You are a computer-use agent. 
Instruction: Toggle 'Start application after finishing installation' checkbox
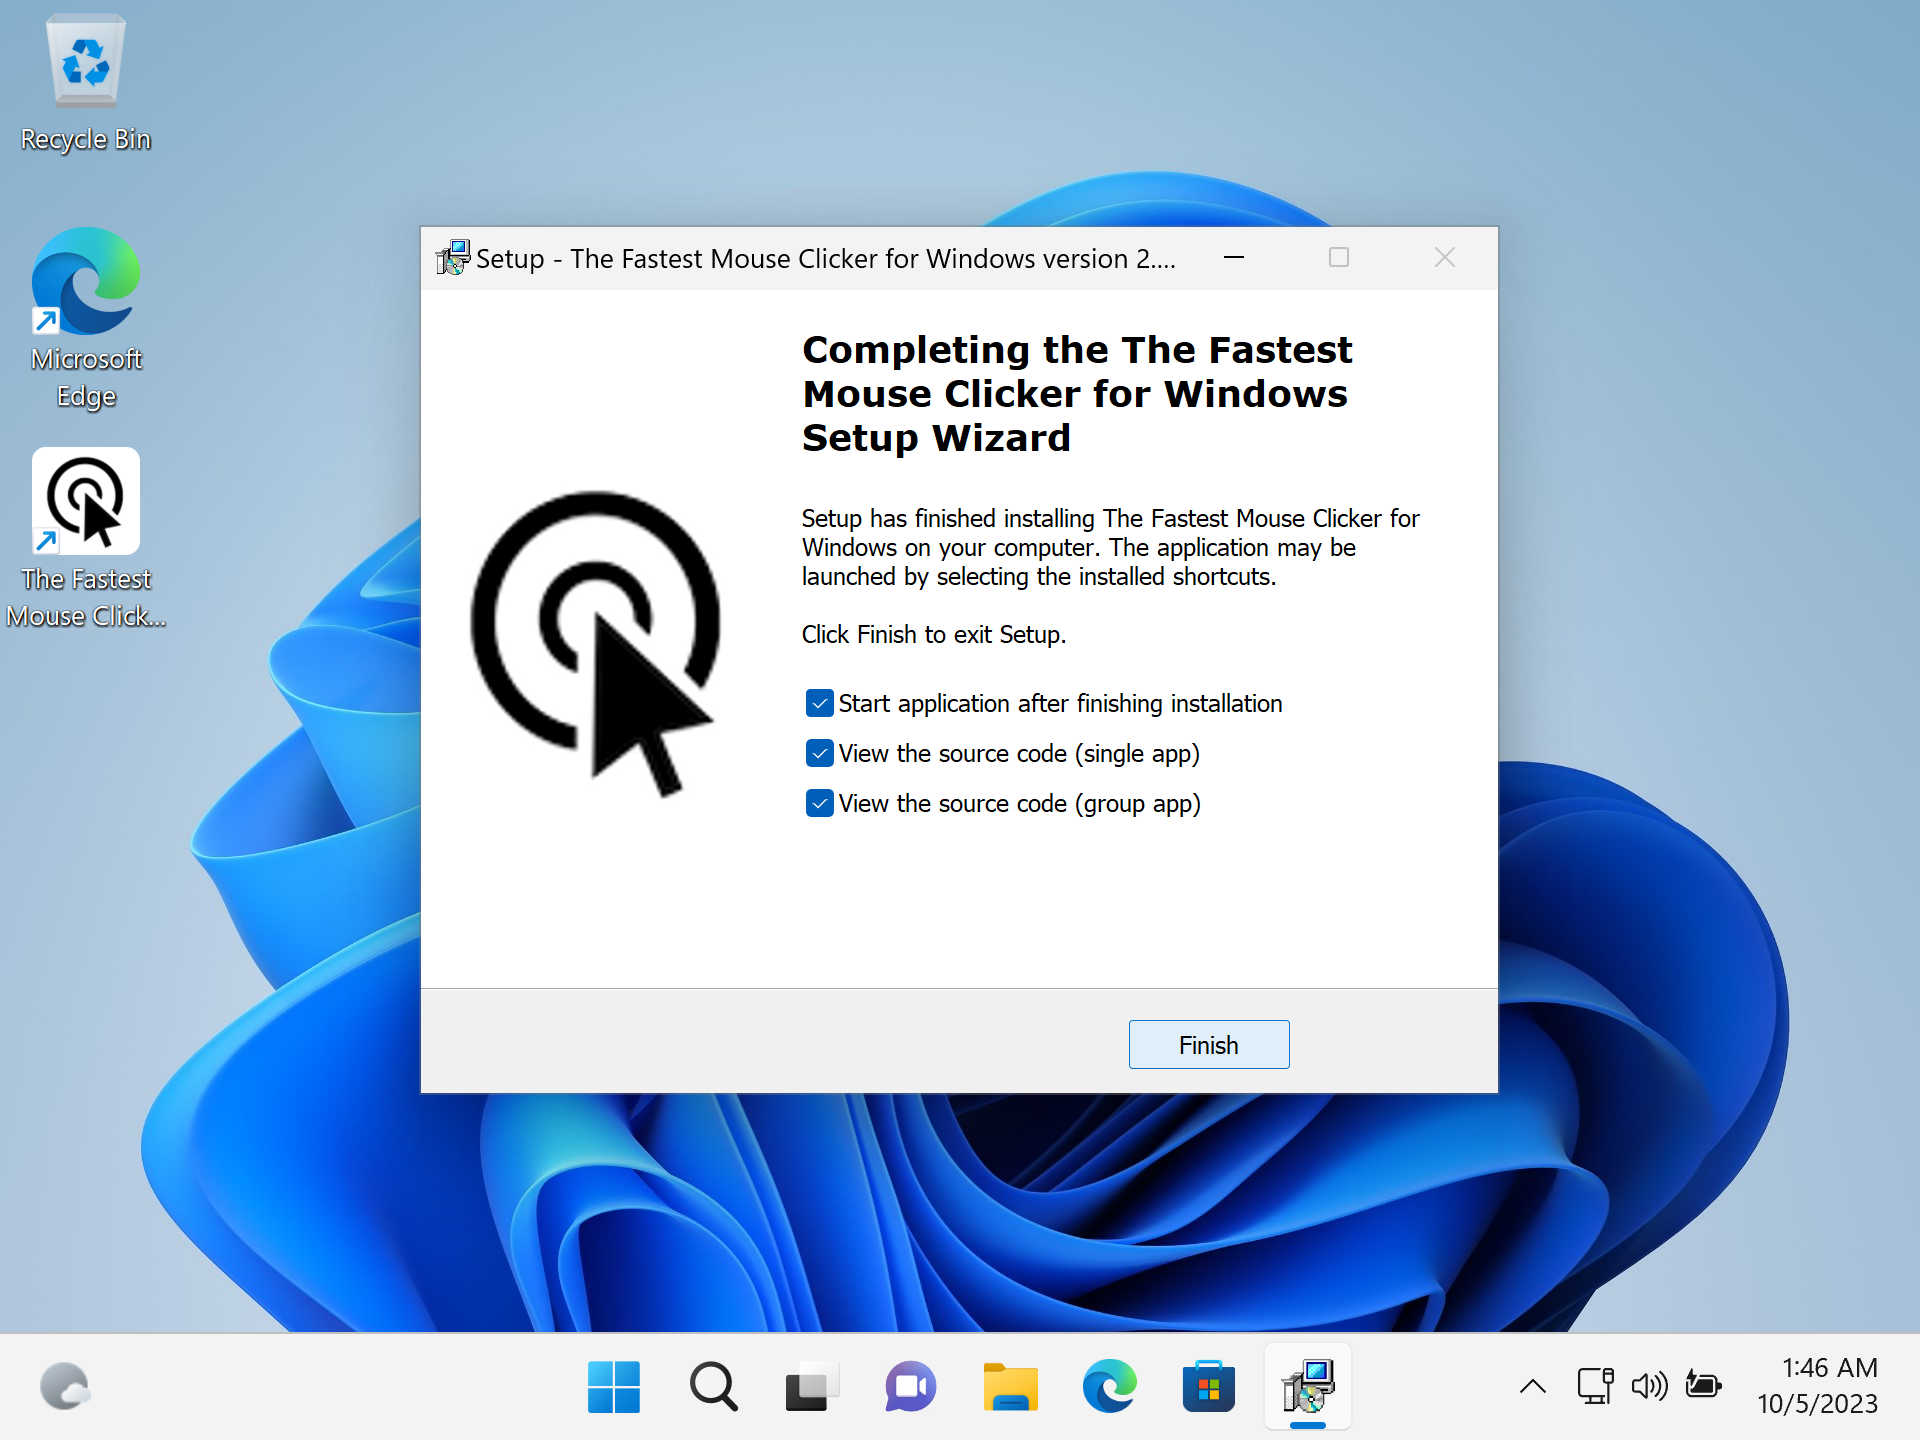pyautogui.click(x=818, y=702)
